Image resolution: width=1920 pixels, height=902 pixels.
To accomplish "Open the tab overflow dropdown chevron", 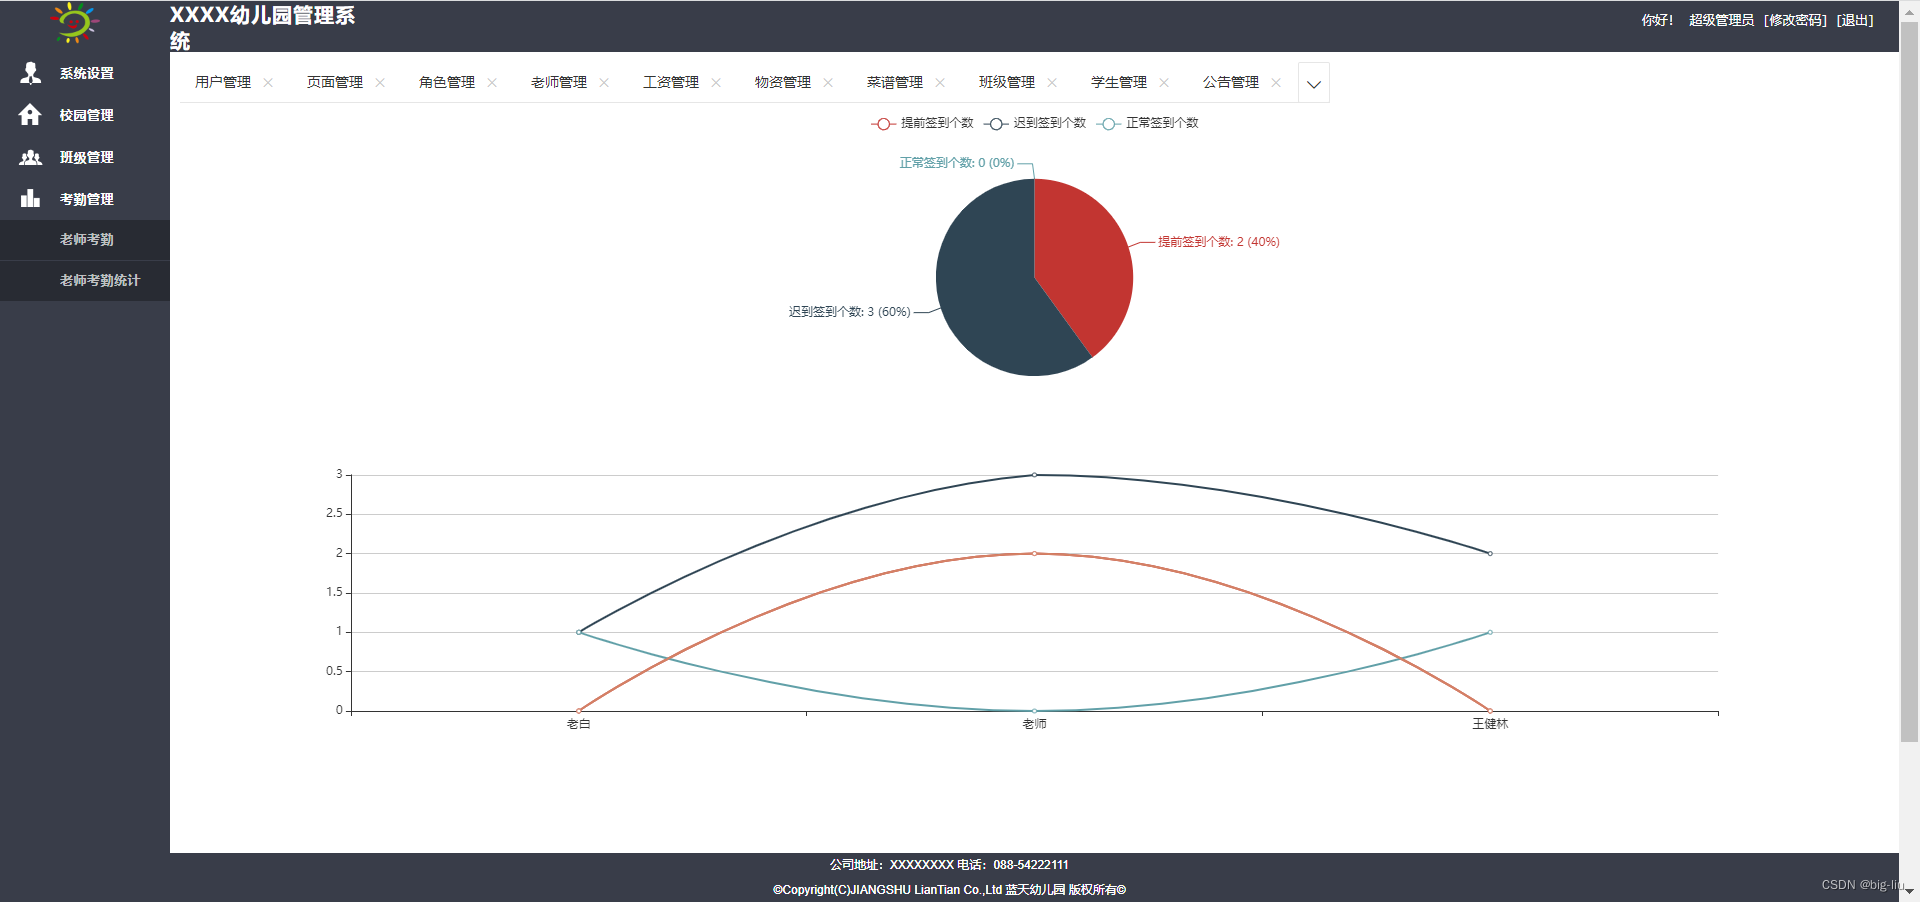I will point(1314,83).
